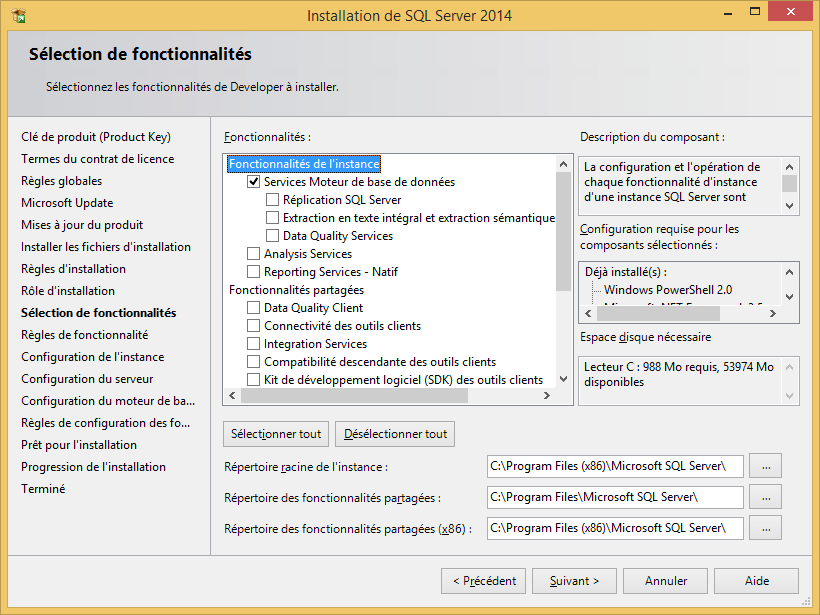Proceed with Suivant button
This screenshot has width=820, height=615.
pyautogui.click(x=574, y=581)
